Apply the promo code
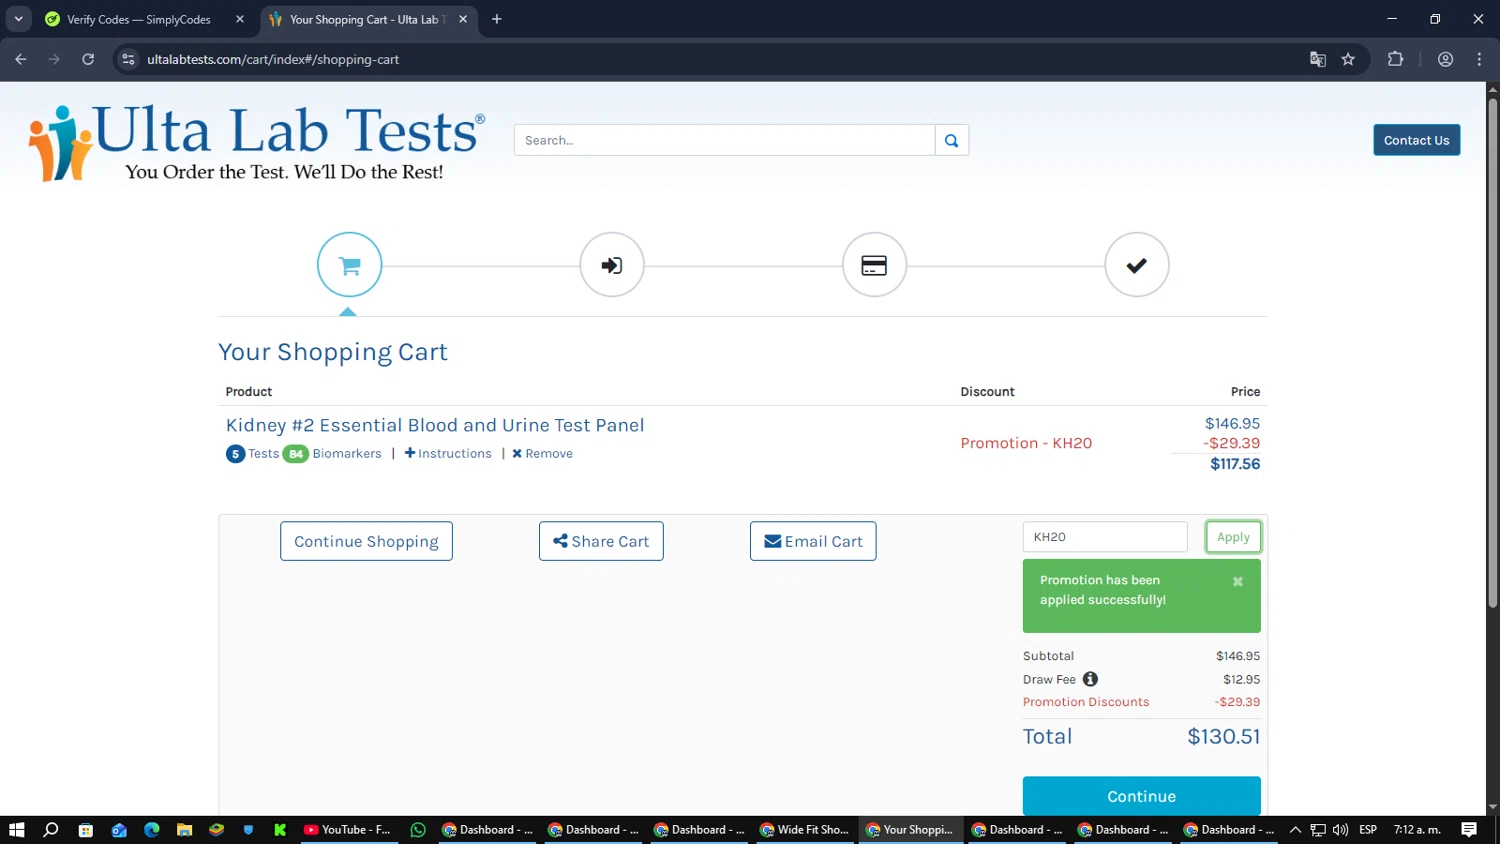 tap(1233, 537)
